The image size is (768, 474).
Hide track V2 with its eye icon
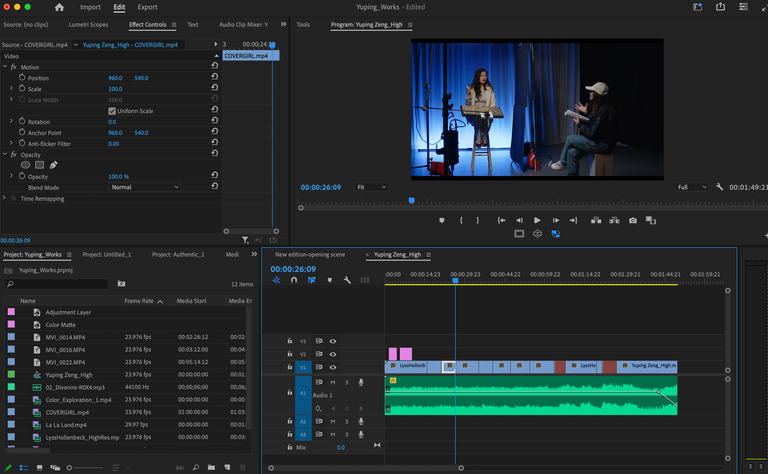click(x=333, y=354)
